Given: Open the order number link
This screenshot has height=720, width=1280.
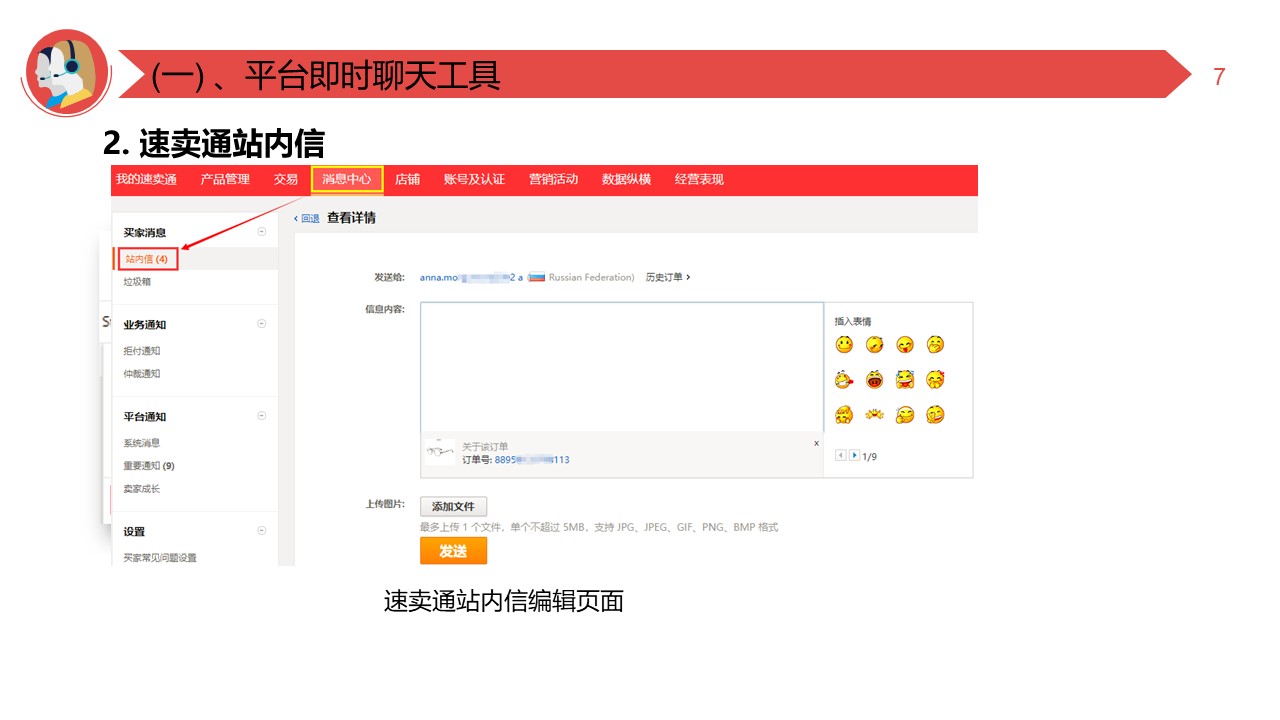Looking at the screenshot, I should click(x=532, y=460).
